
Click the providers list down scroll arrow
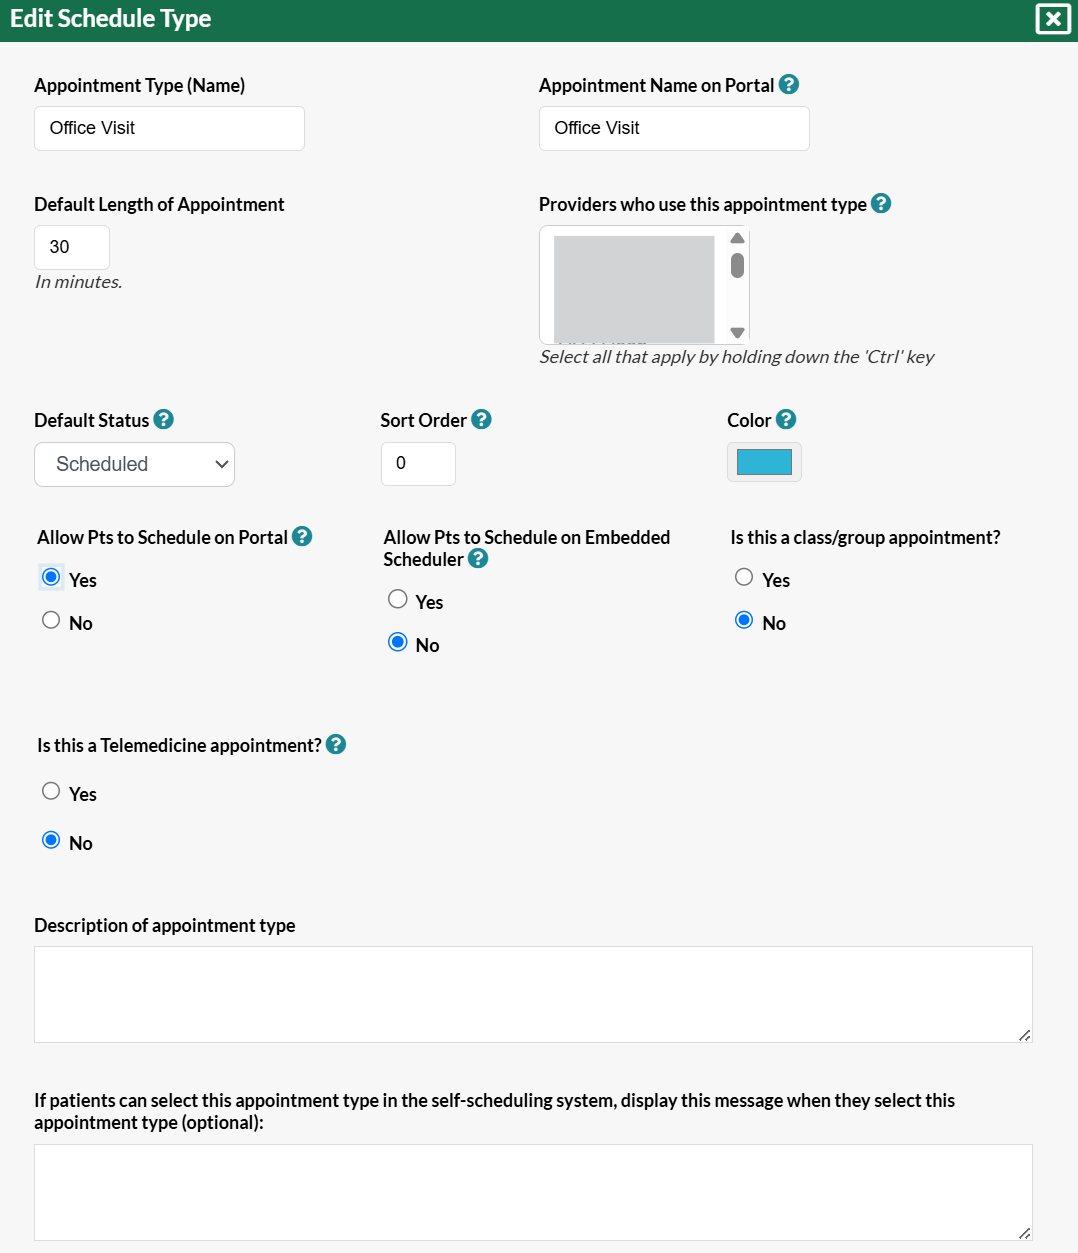pos(737,333)
